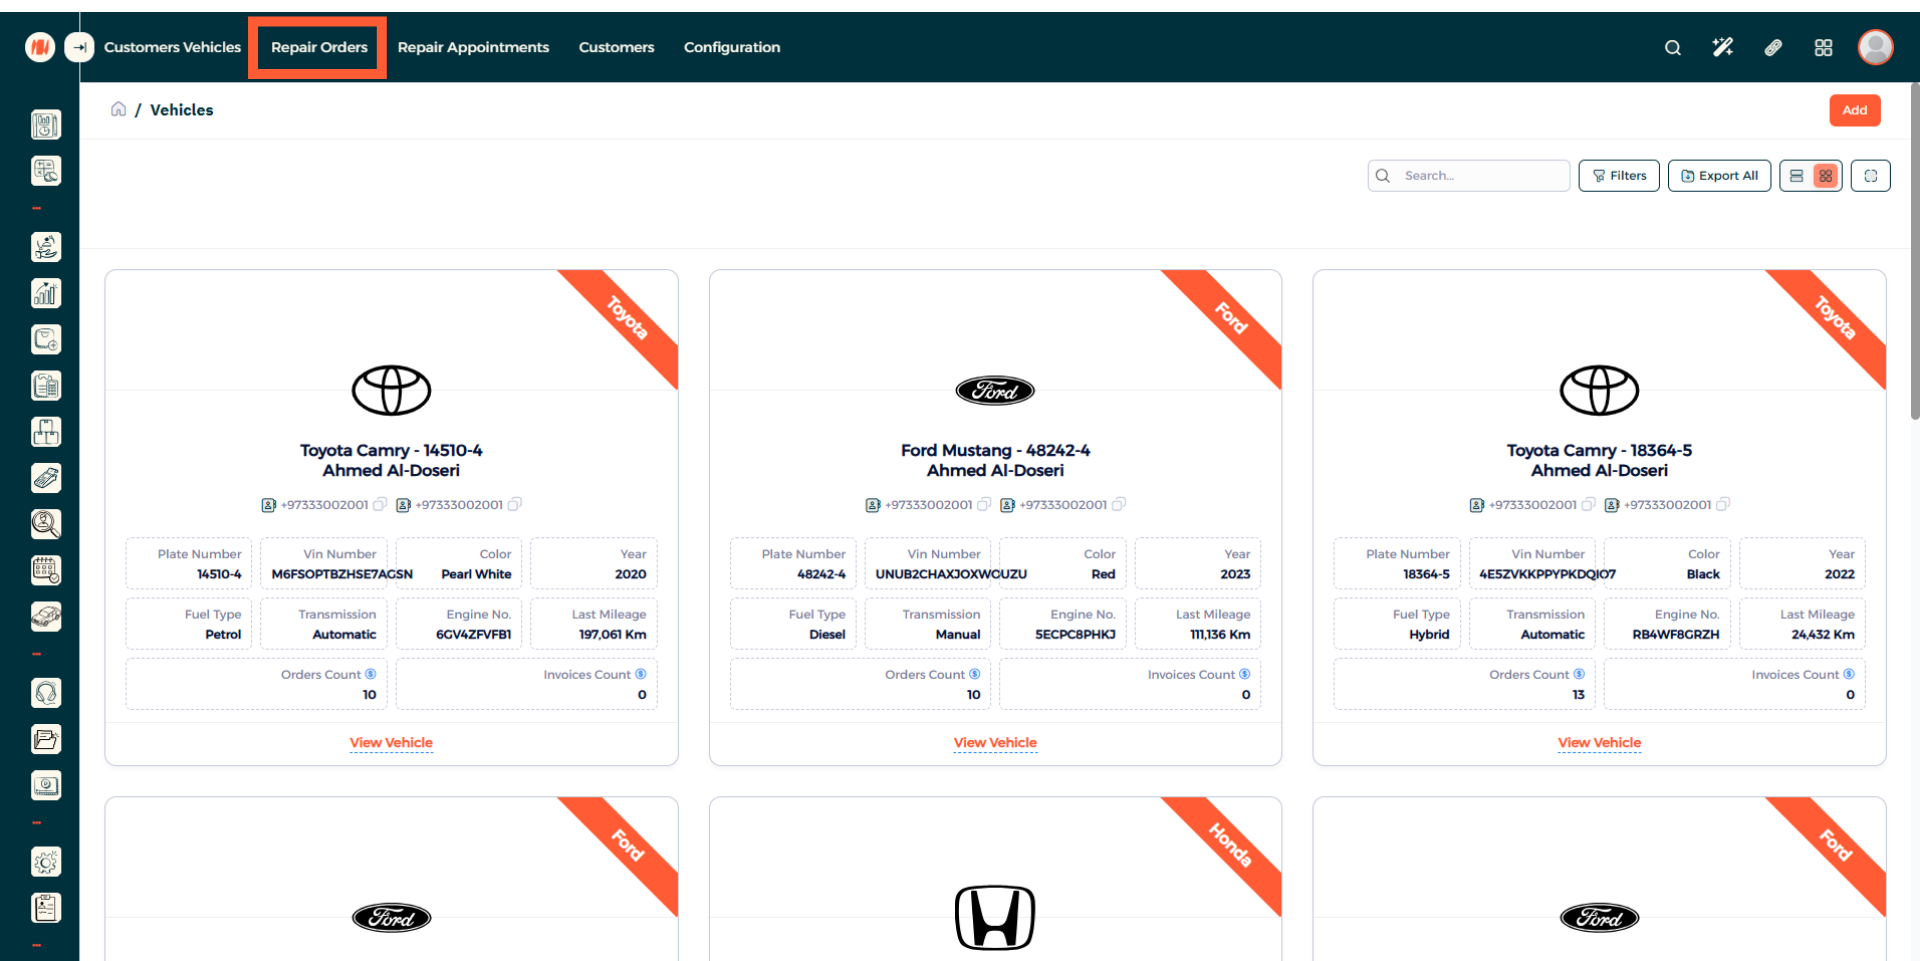Click the magic wand icon in header
This screenshot has height=961, width=1920.
tap(1722, 47)
